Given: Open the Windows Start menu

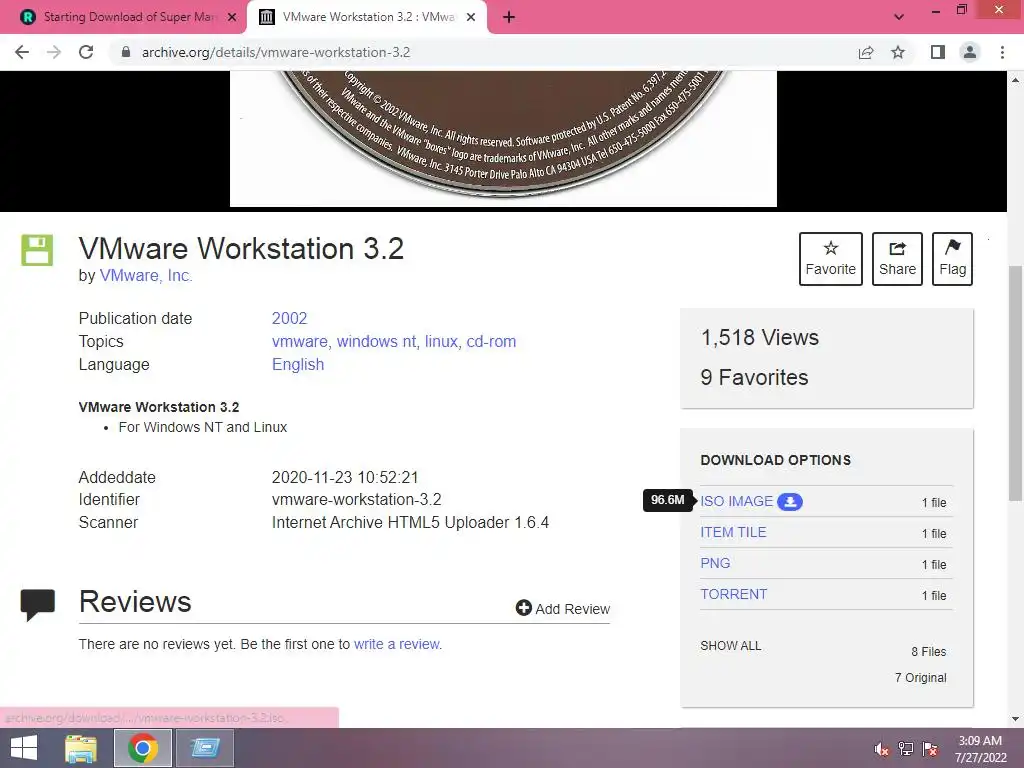Looking at the screenshot, I should click(x=24, y=748).
